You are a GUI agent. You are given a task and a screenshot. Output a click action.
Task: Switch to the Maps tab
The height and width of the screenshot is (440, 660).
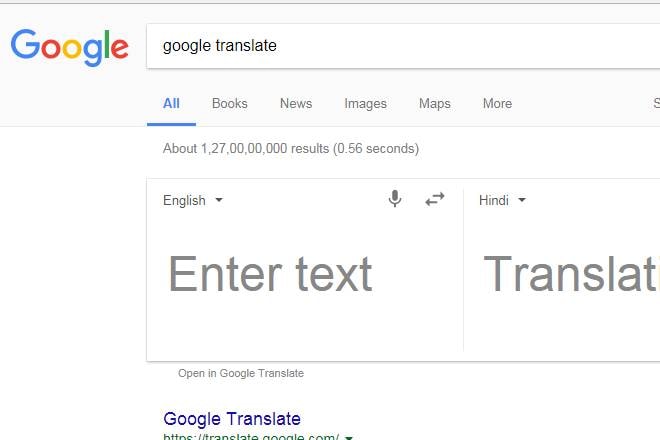(x=434, y=103)
